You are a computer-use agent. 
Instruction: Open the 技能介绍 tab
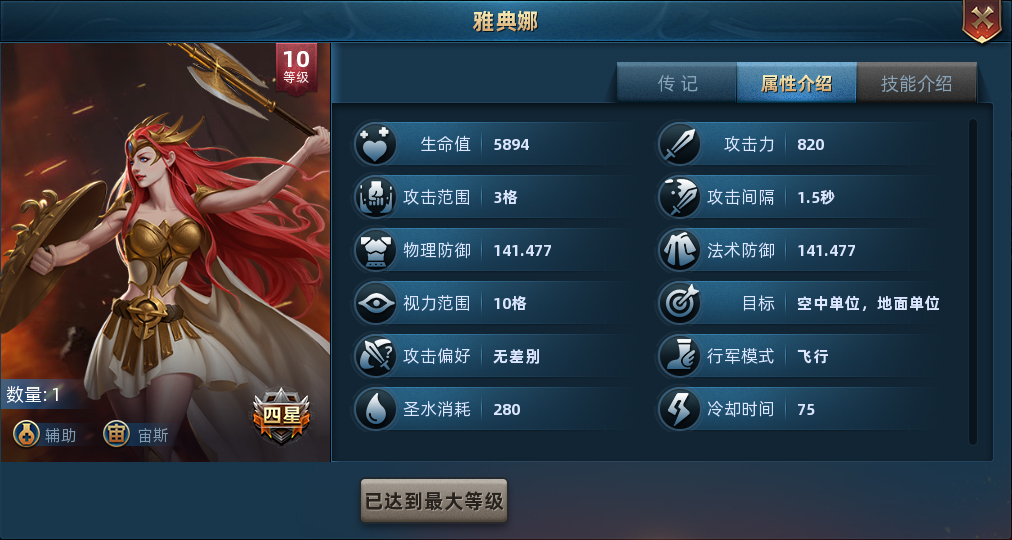[x=916, y=83]
